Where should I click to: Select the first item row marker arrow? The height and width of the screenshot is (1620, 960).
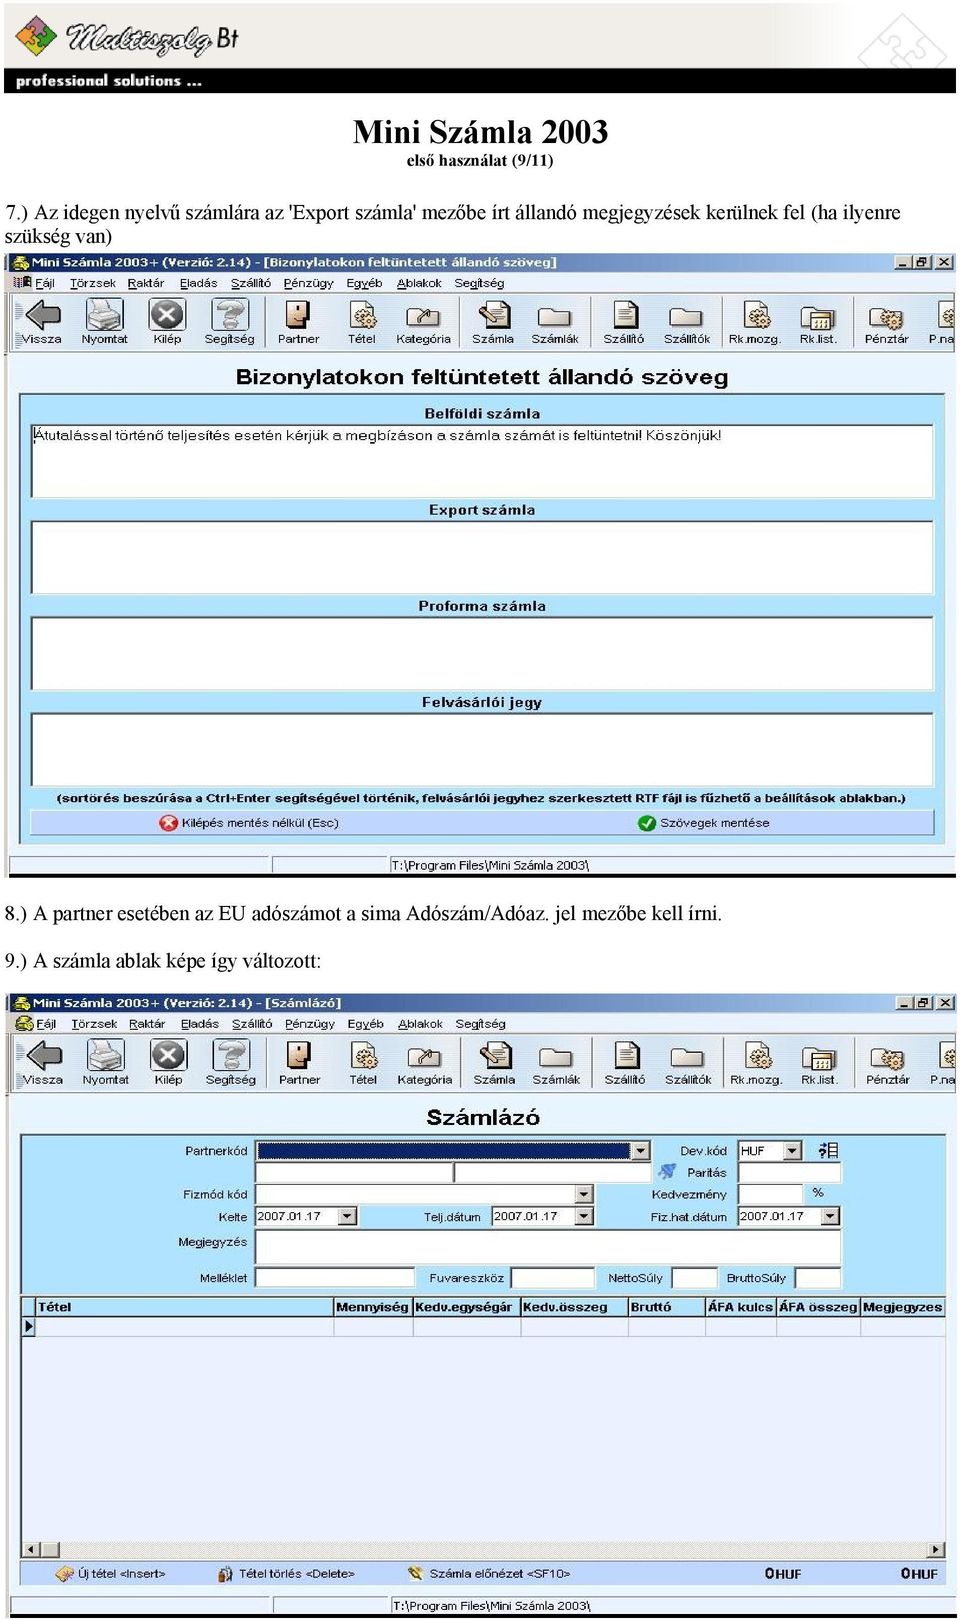tap(28, 1326)
